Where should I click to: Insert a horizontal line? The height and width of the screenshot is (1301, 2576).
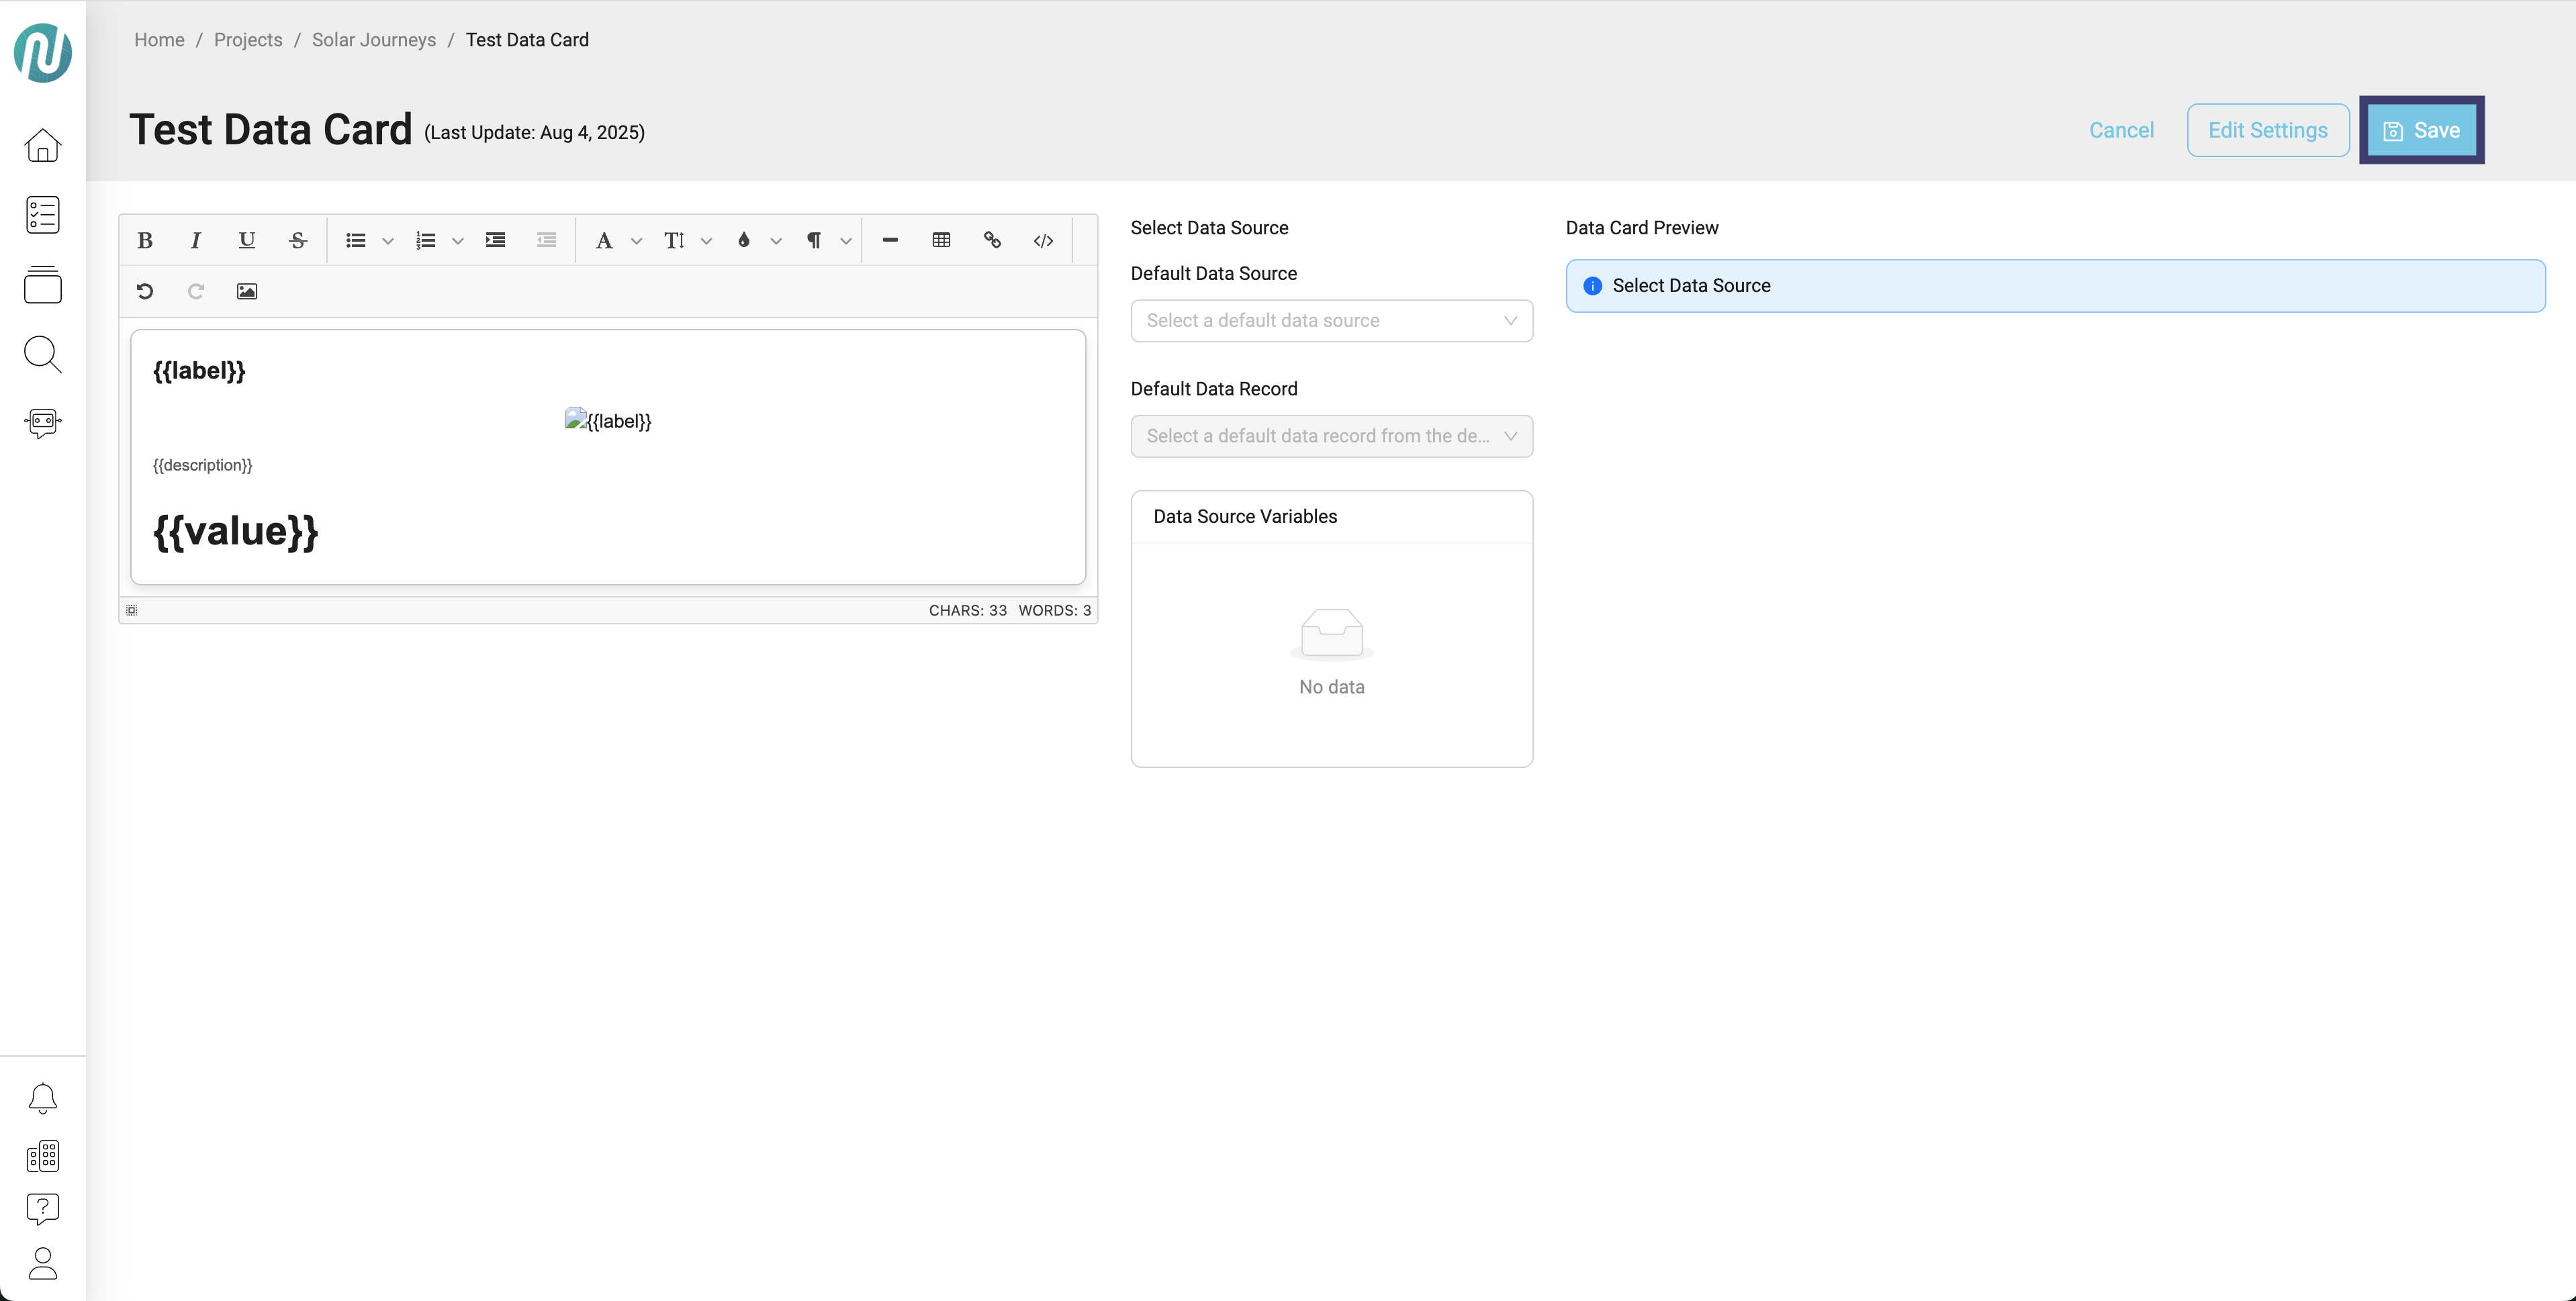pos(890,240)
